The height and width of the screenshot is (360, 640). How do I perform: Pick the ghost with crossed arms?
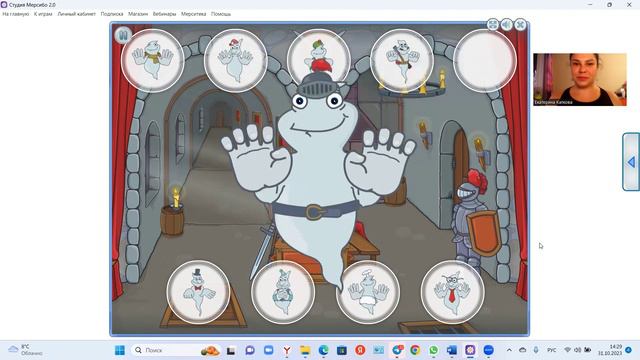point(283,292)
